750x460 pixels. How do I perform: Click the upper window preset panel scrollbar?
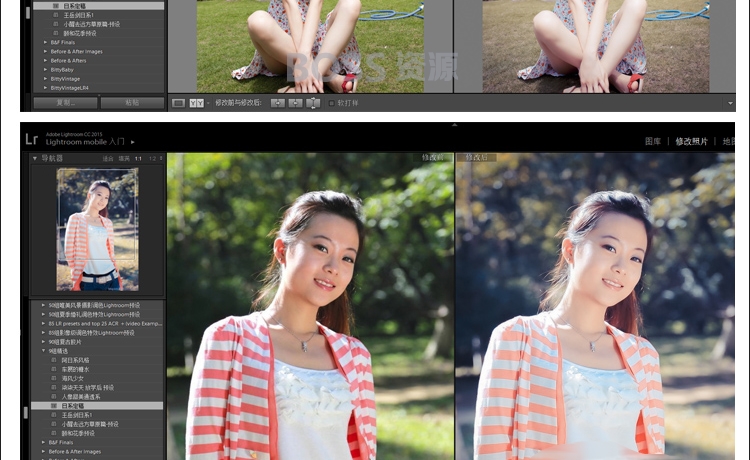click(28, 12)
